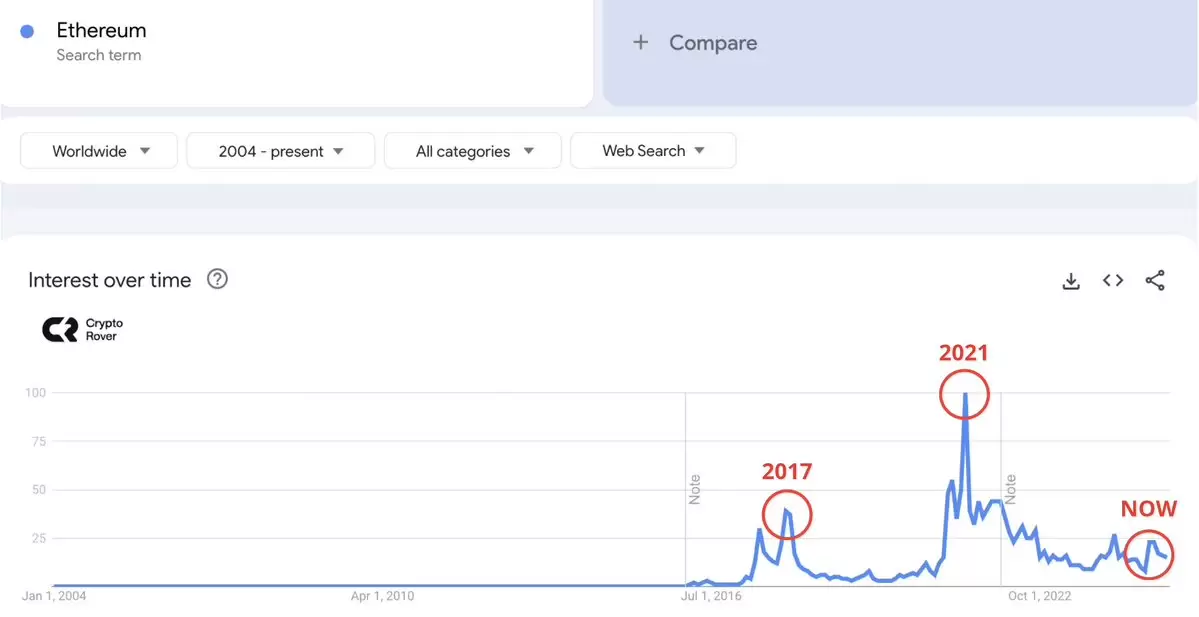The width and height of the screenshot is (1199, 617).
Task: Click the Interest over time heading
Action: click(x=109, y=280)
